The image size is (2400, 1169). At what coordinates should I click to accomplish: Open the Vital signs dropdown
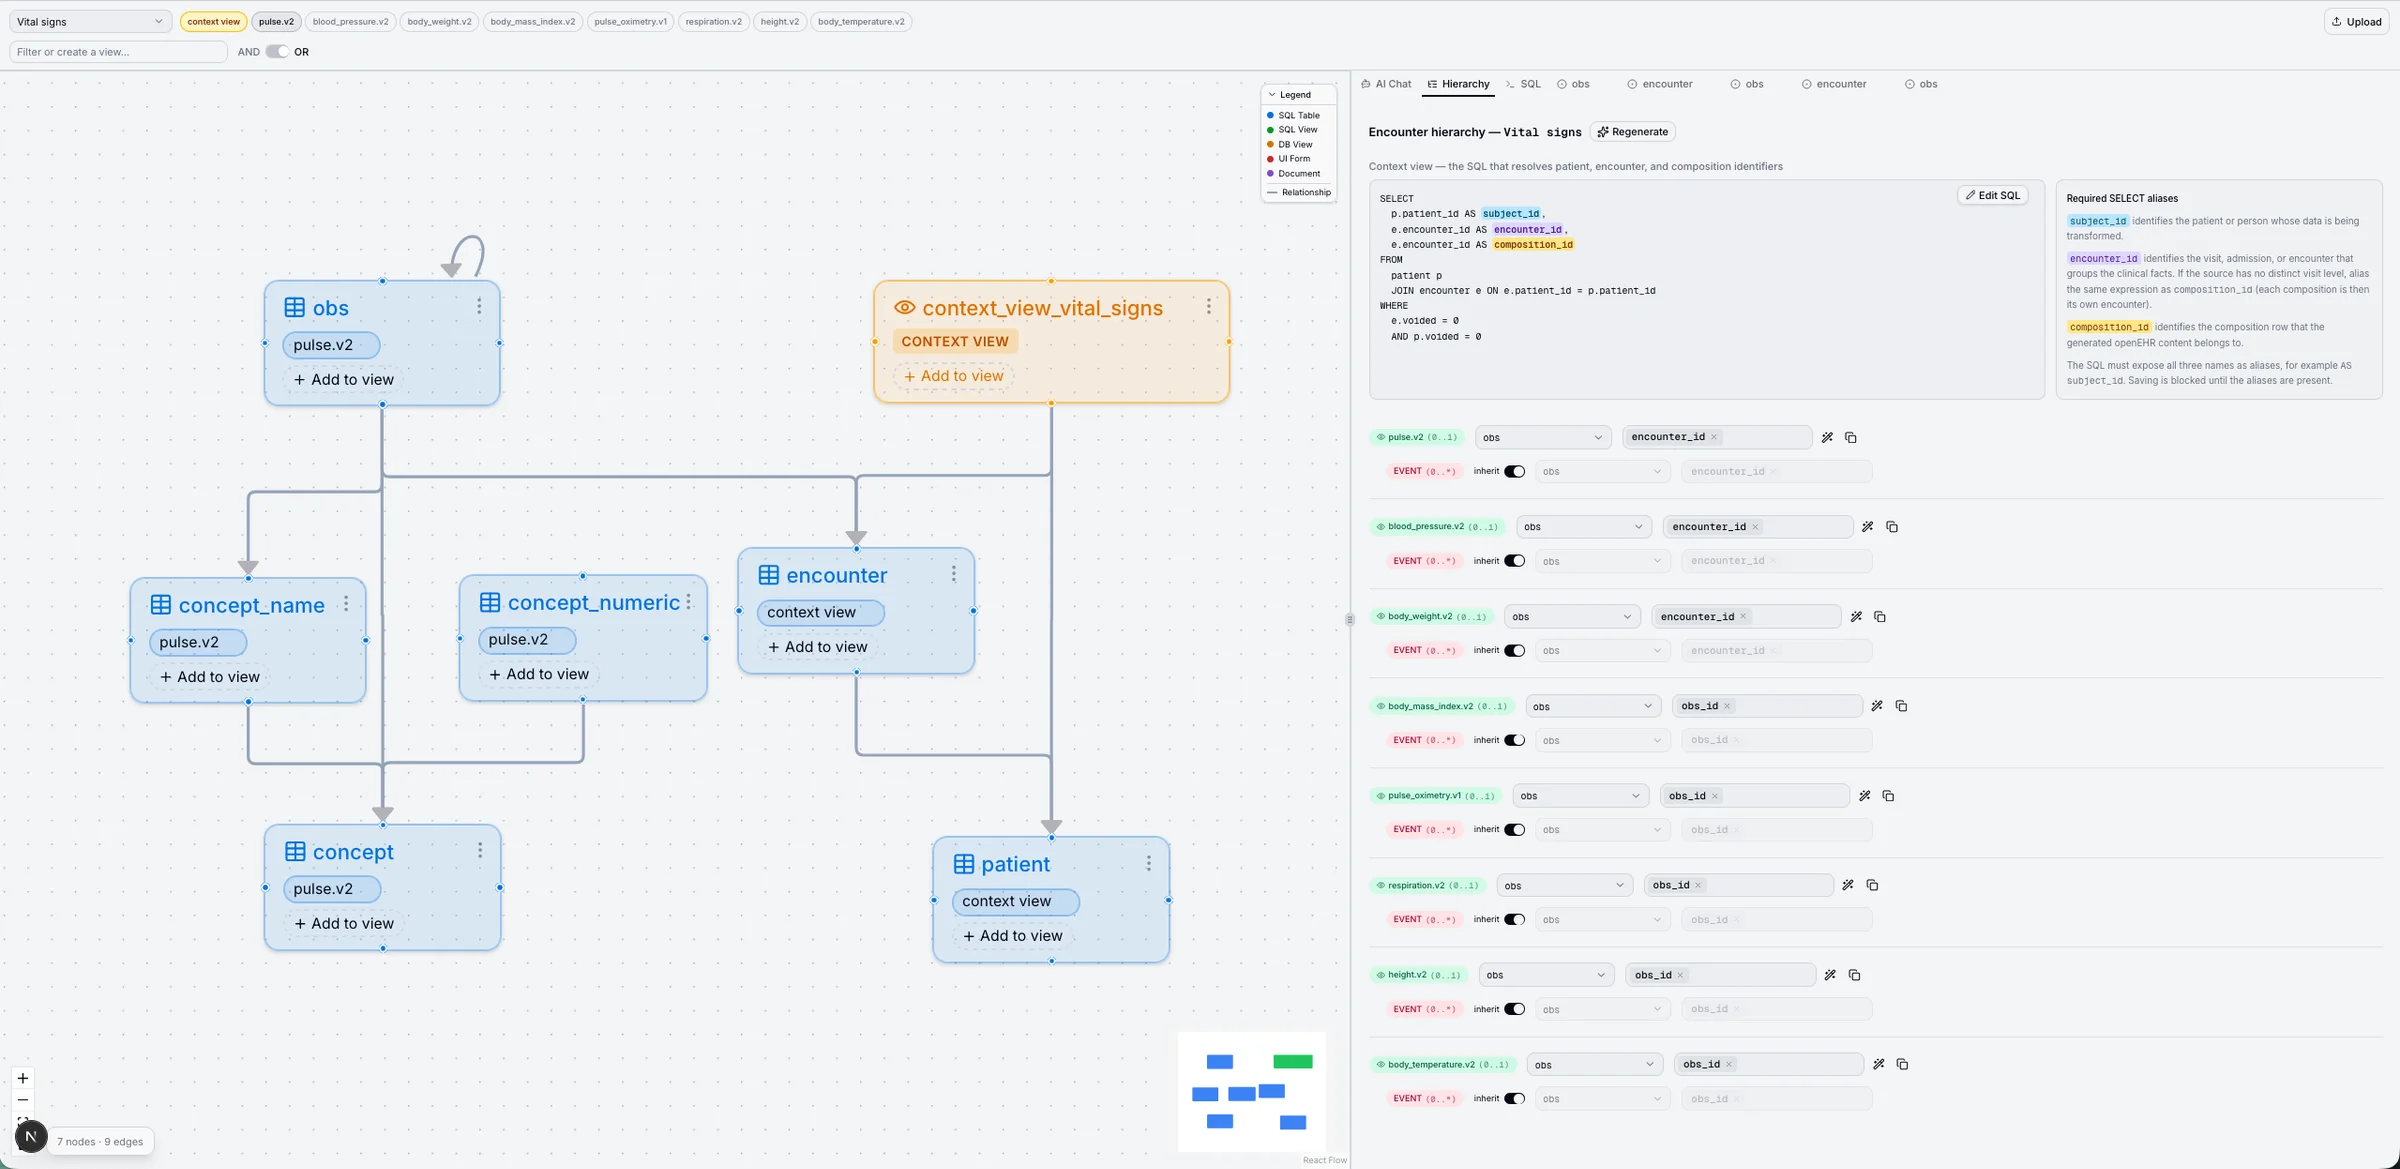click(90, 21)
